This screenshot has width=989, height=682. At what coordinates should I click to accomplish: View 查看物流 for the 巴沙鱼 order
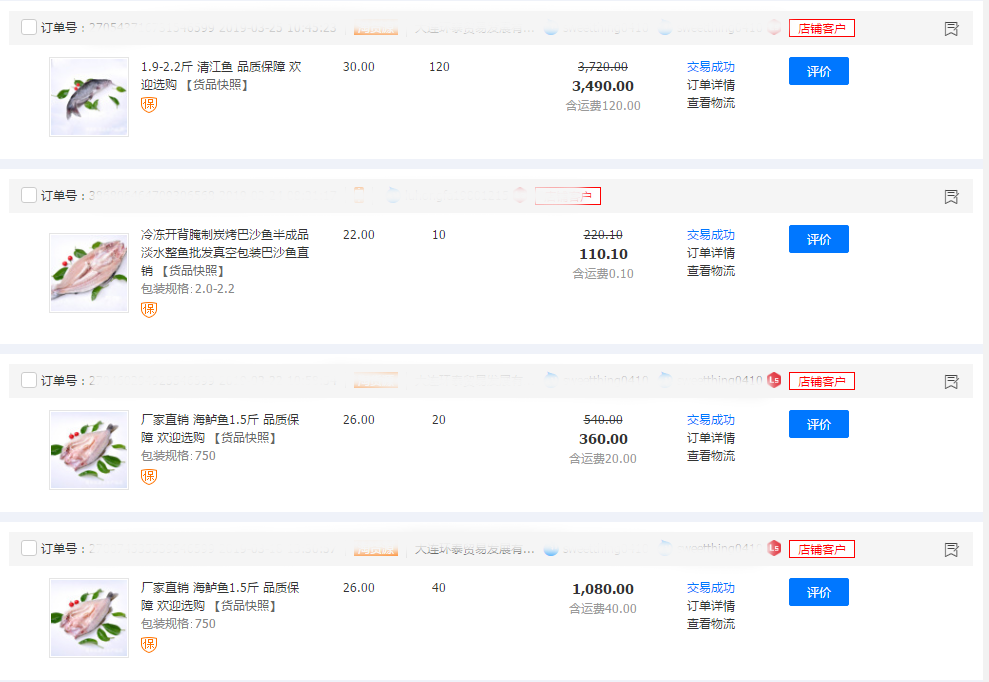[710, 271]
